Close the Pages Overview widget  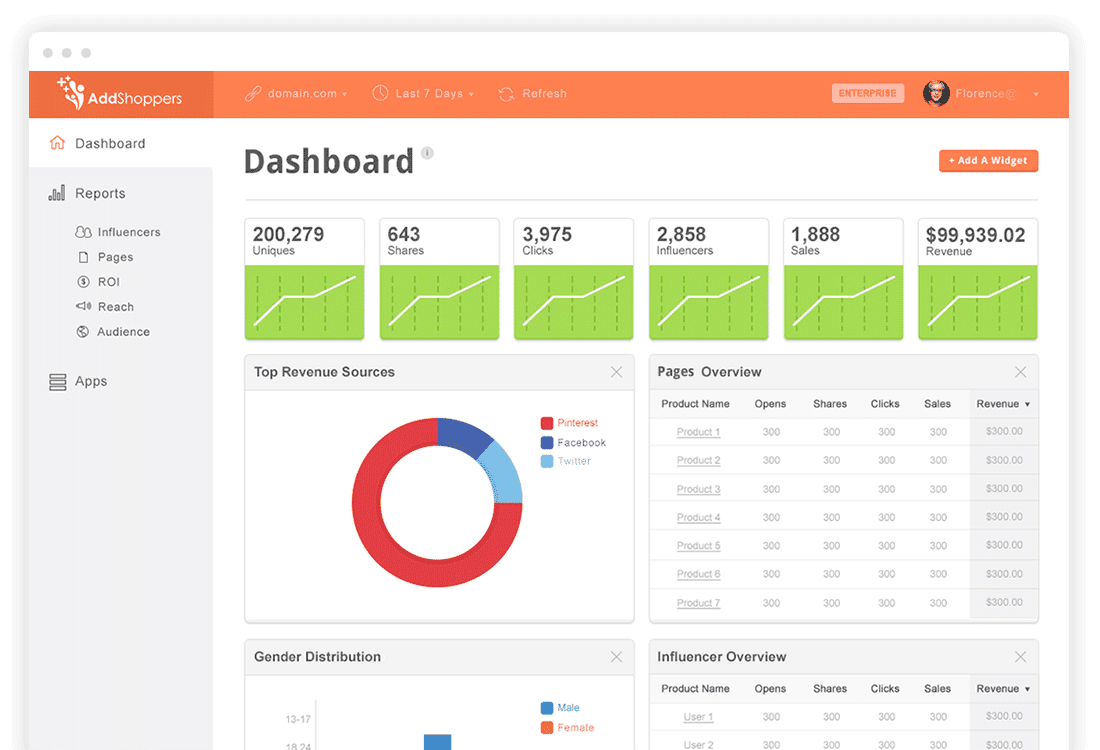1020,372
